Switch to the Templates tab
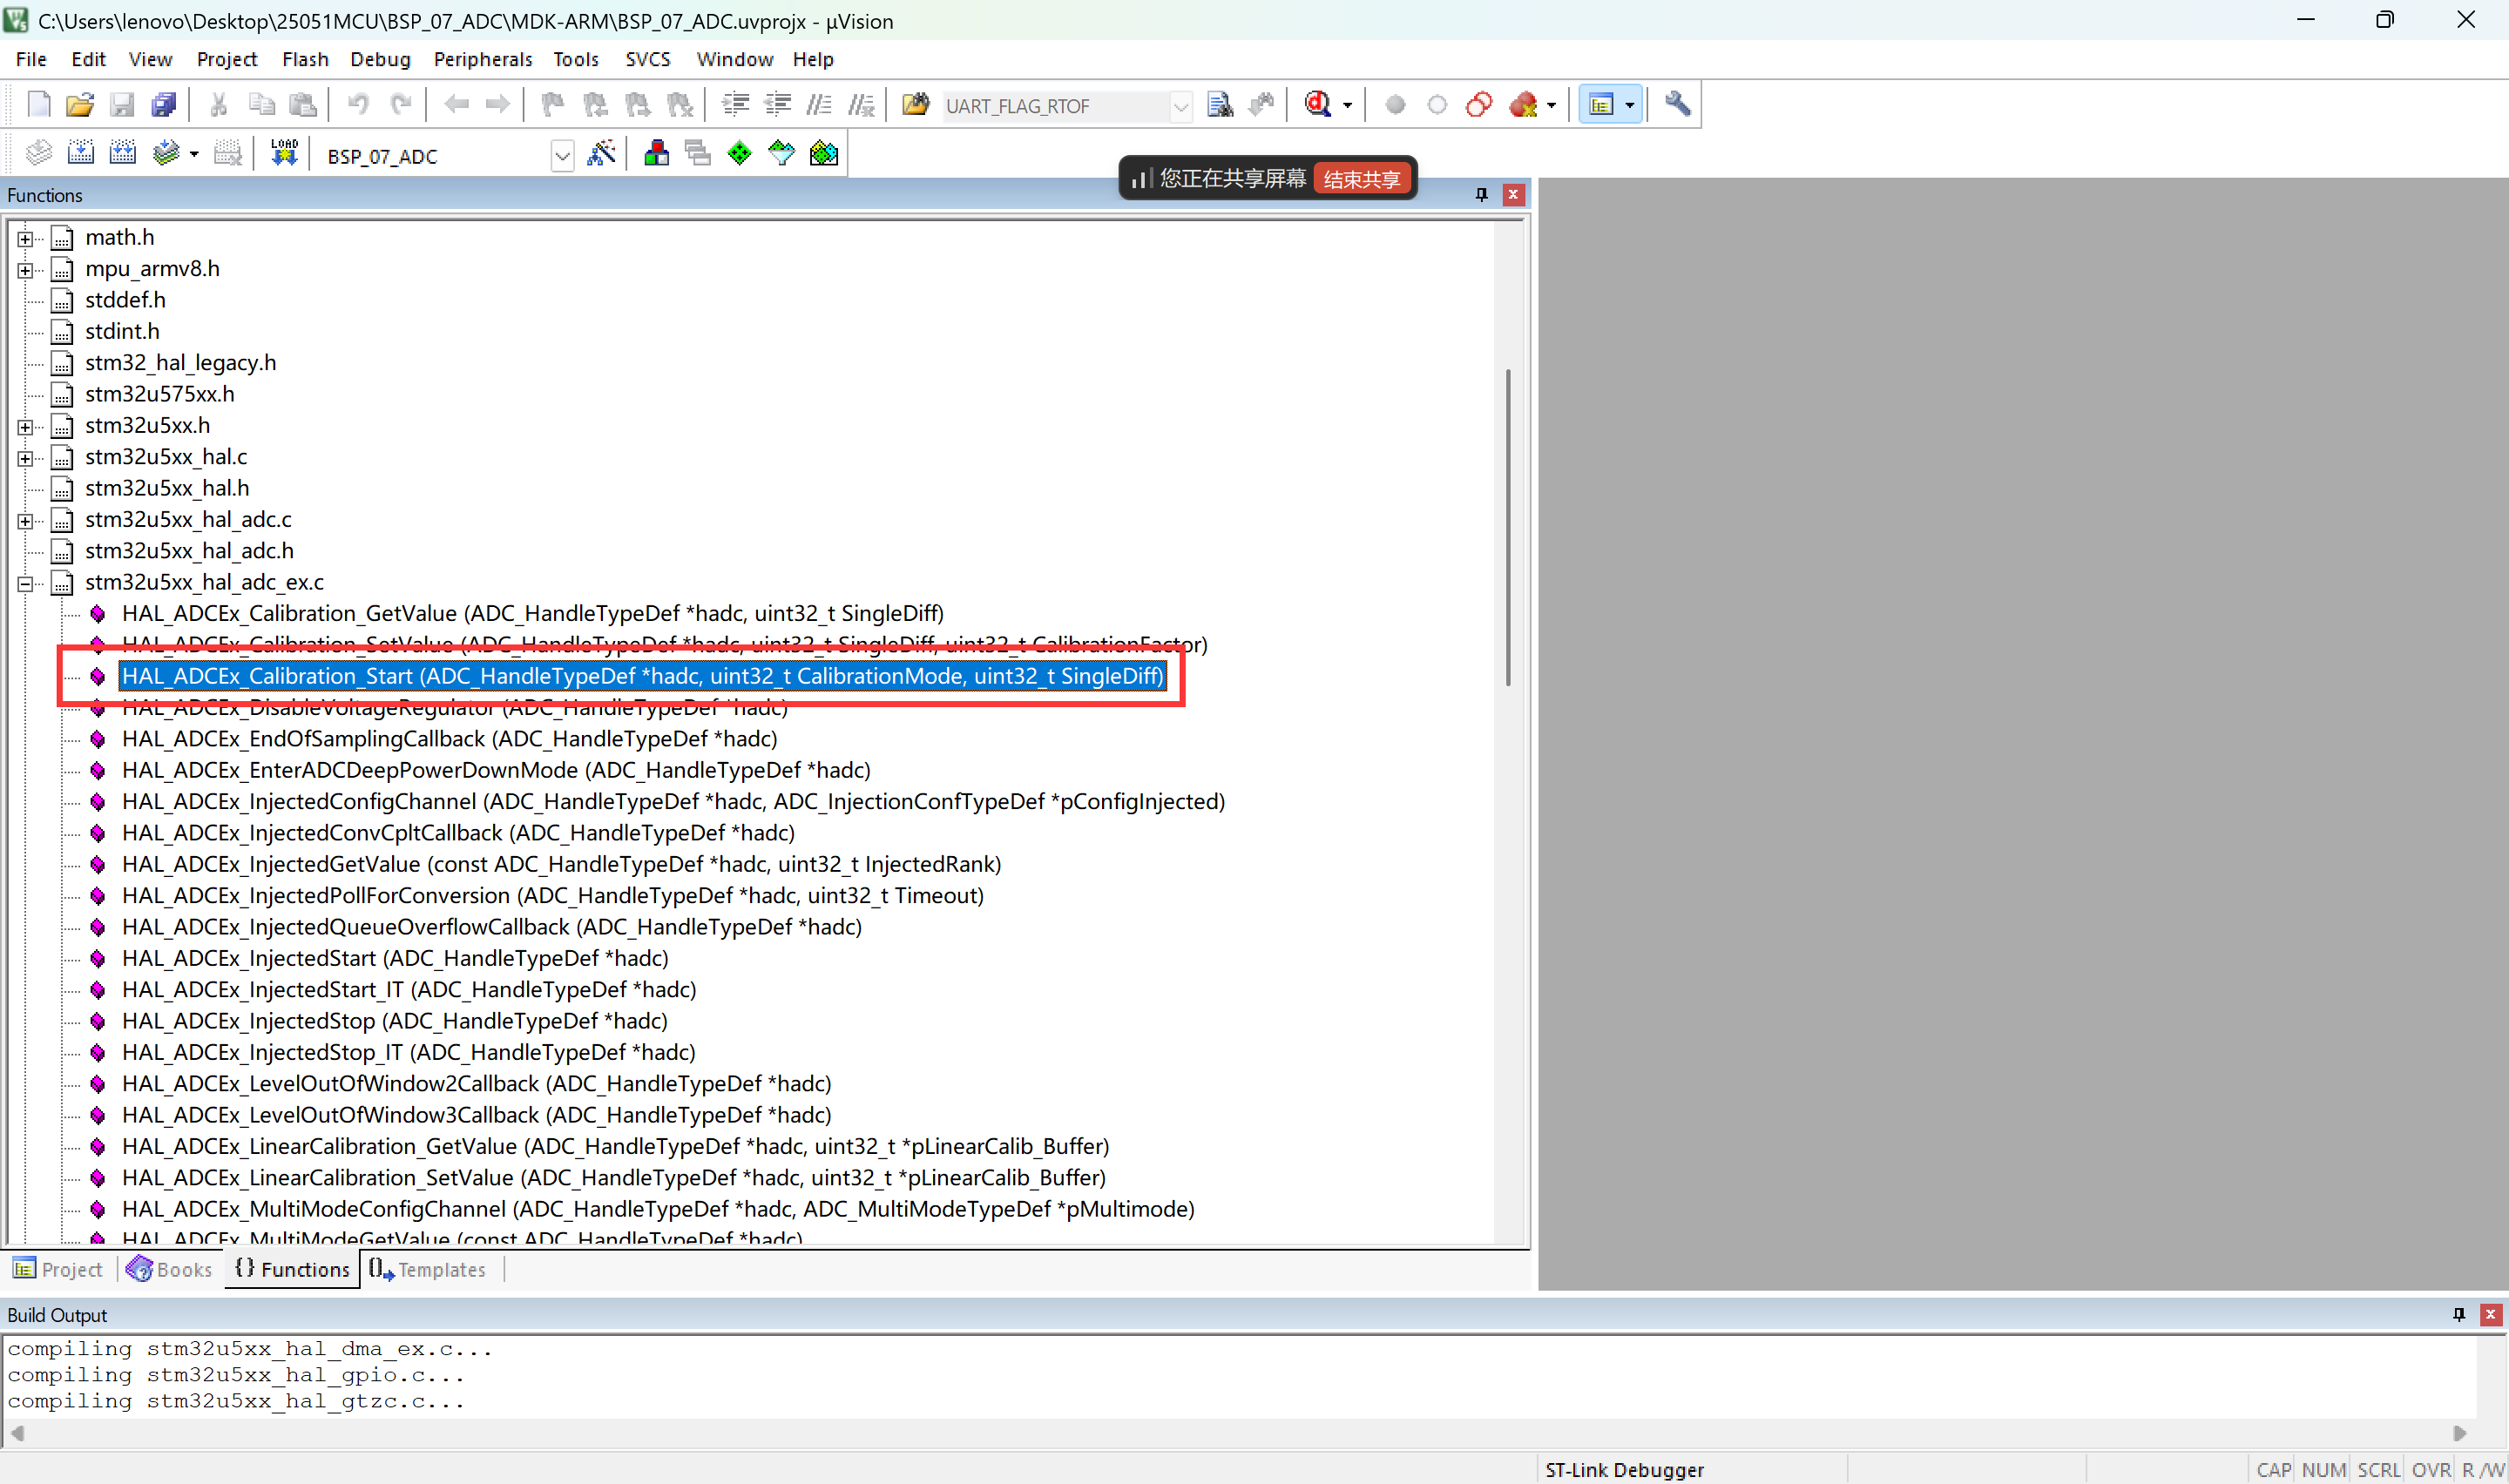 click(428, 1269)
